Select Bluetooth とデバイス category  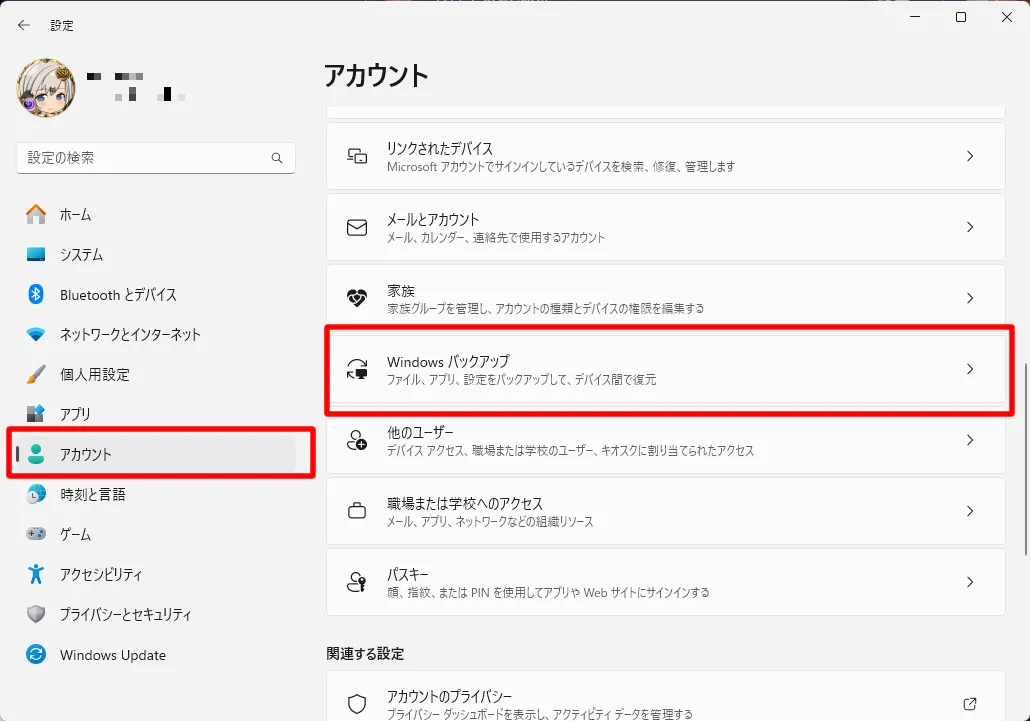tap(118, 295)
